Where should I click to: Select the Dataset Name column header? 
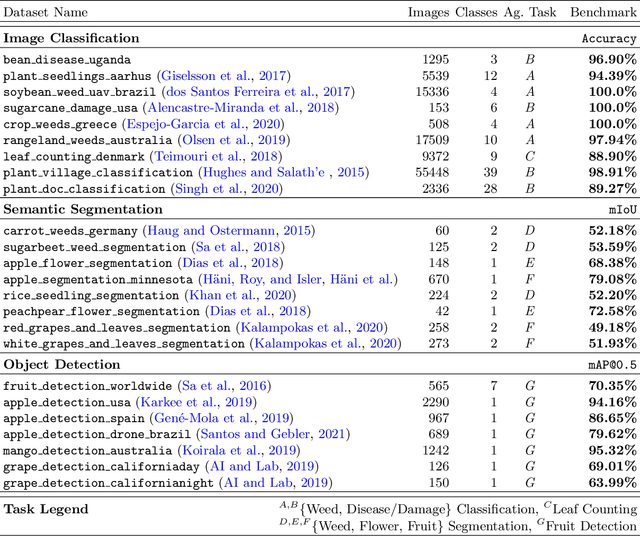(x=45, y=12)
